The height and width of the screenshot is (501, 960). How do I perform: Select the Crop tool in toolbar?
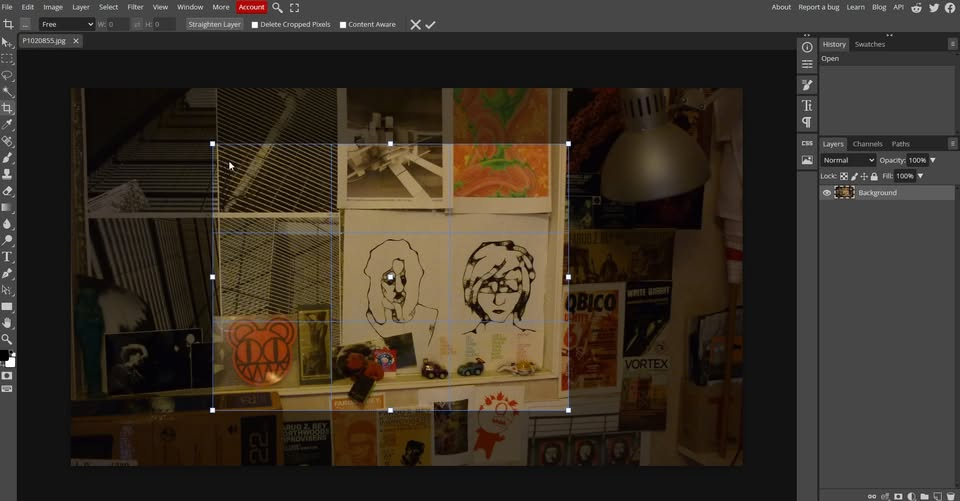coord(7,108)
